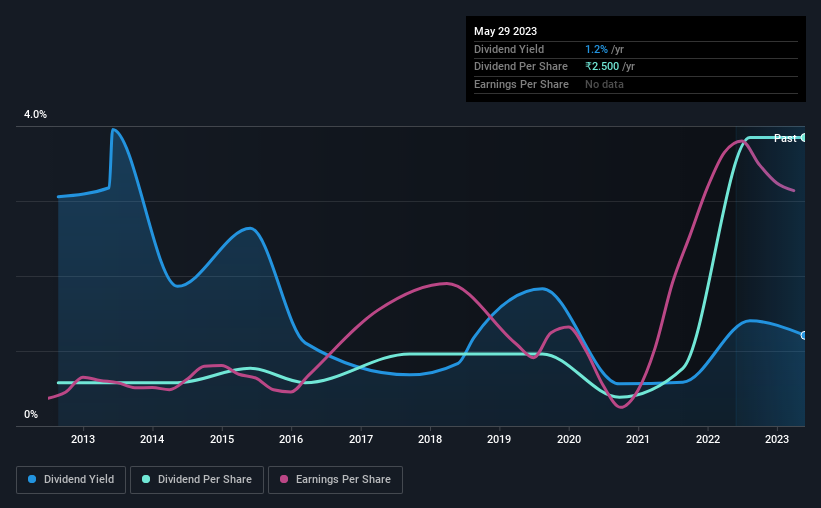
Task: Toggle the Dividend Per Share legend button
Action: tap(197, 480)
